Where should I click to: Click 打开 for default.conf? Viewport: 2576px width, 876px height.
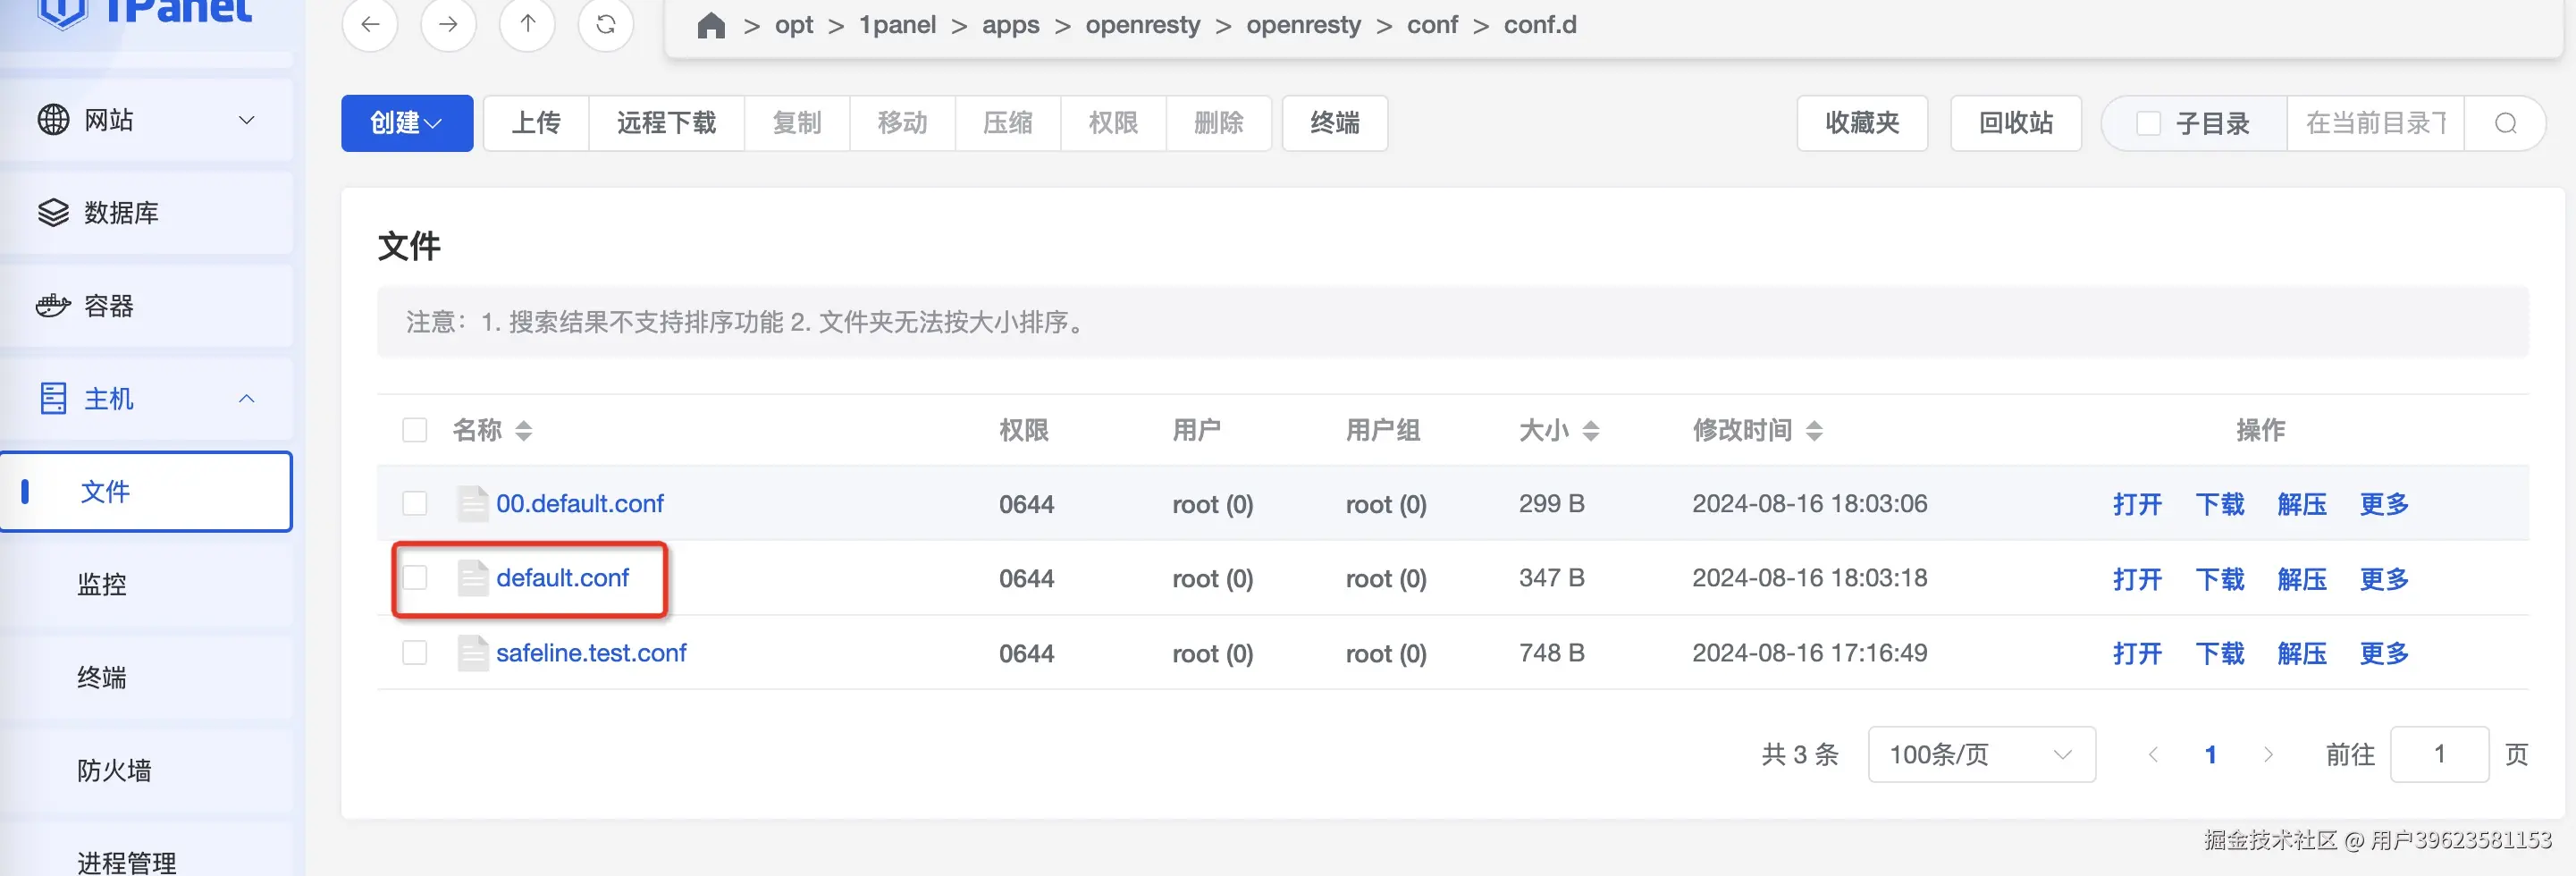pos(2137,579)
